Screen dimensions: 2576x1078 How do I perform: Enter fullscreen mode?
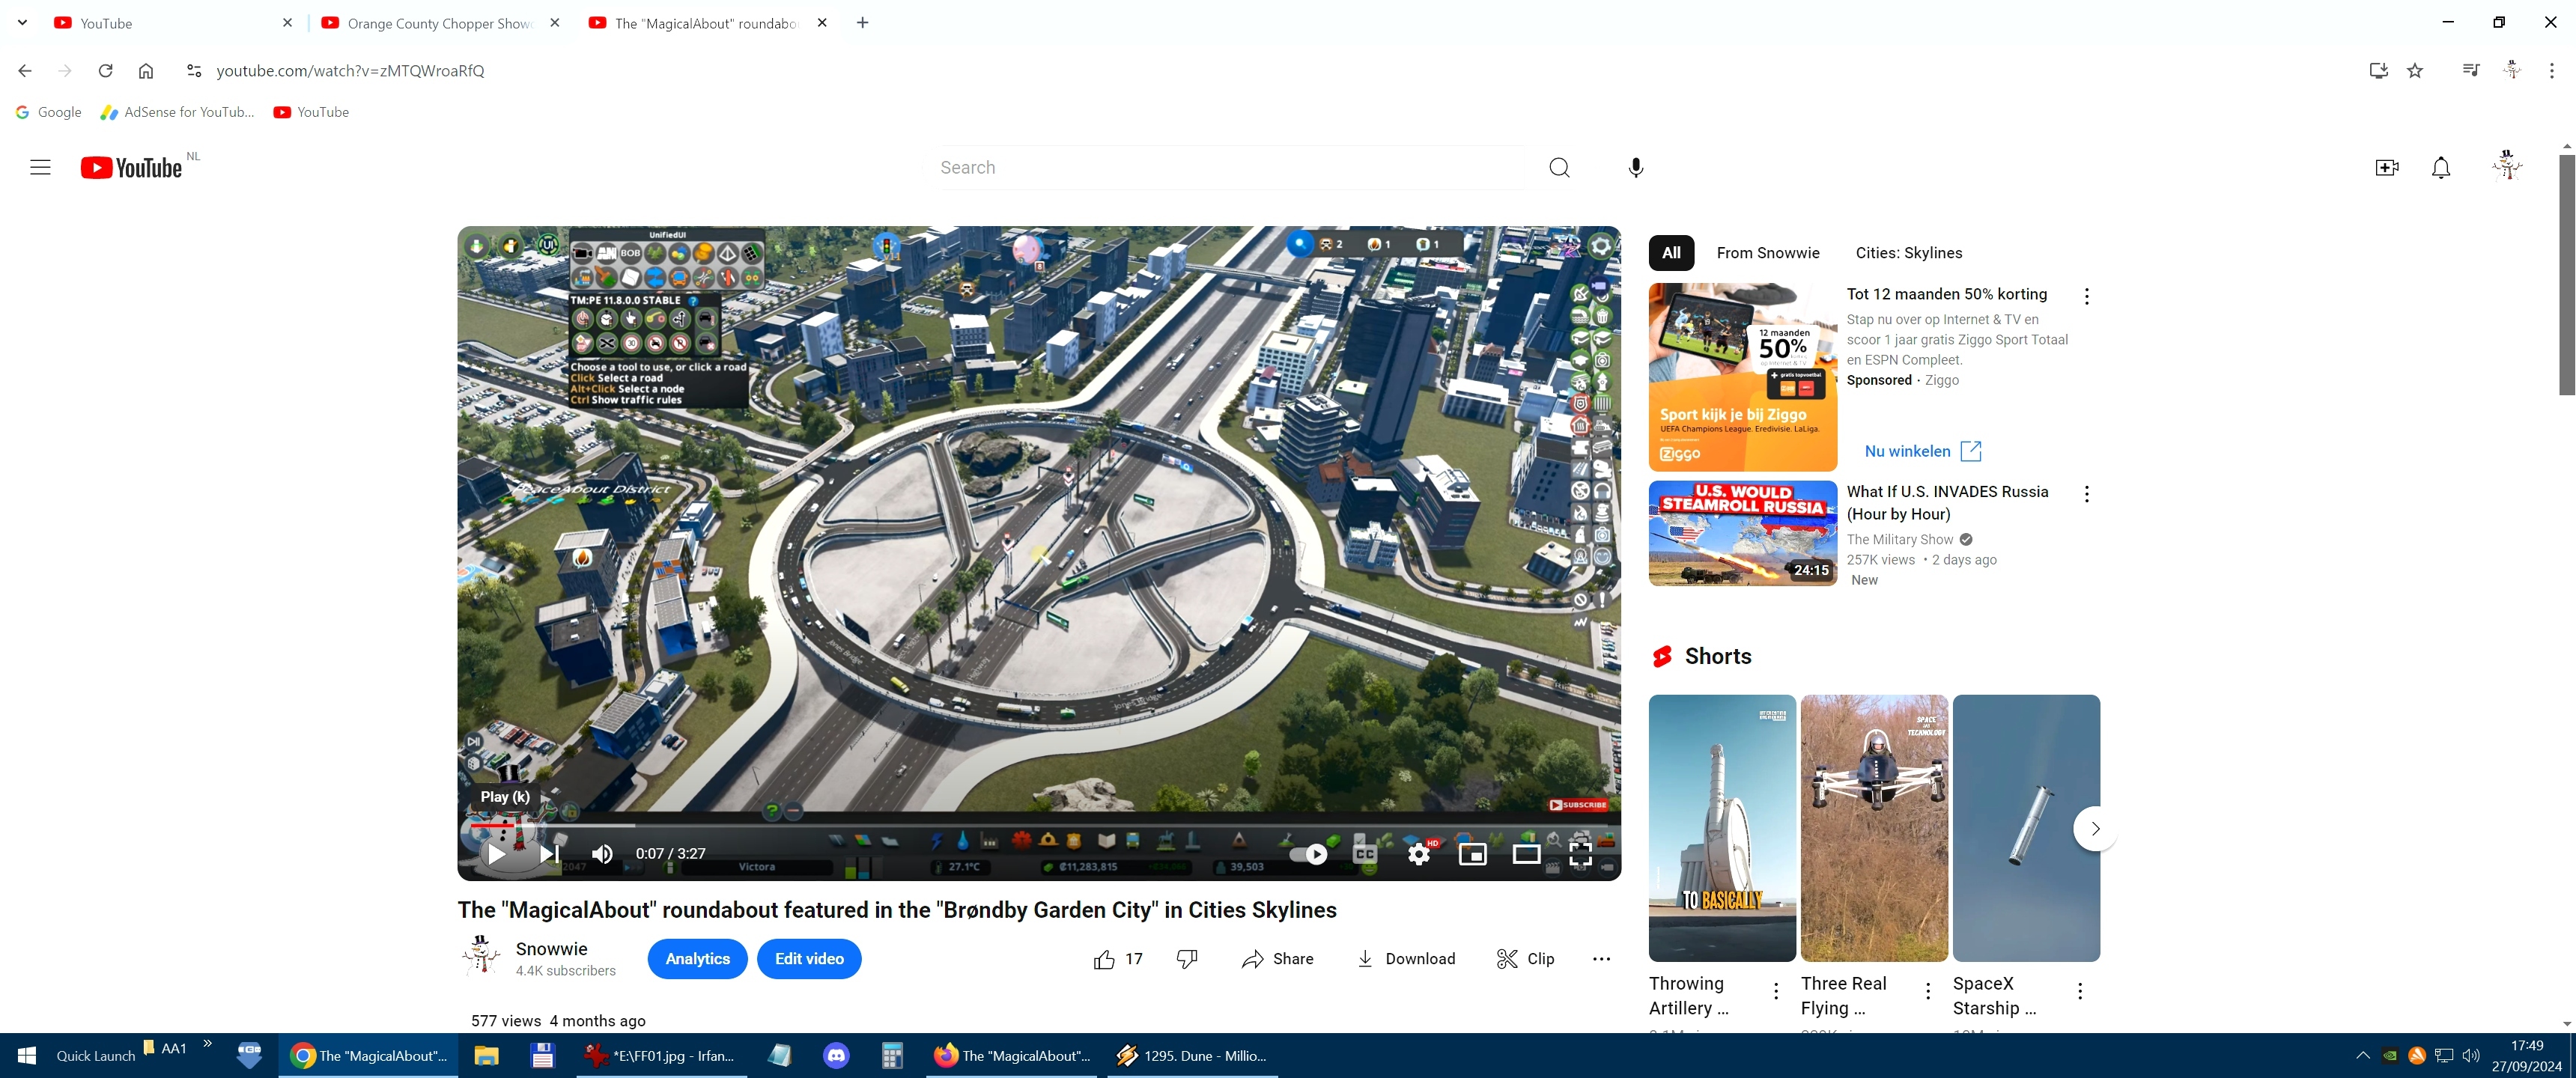point(1580,854)
